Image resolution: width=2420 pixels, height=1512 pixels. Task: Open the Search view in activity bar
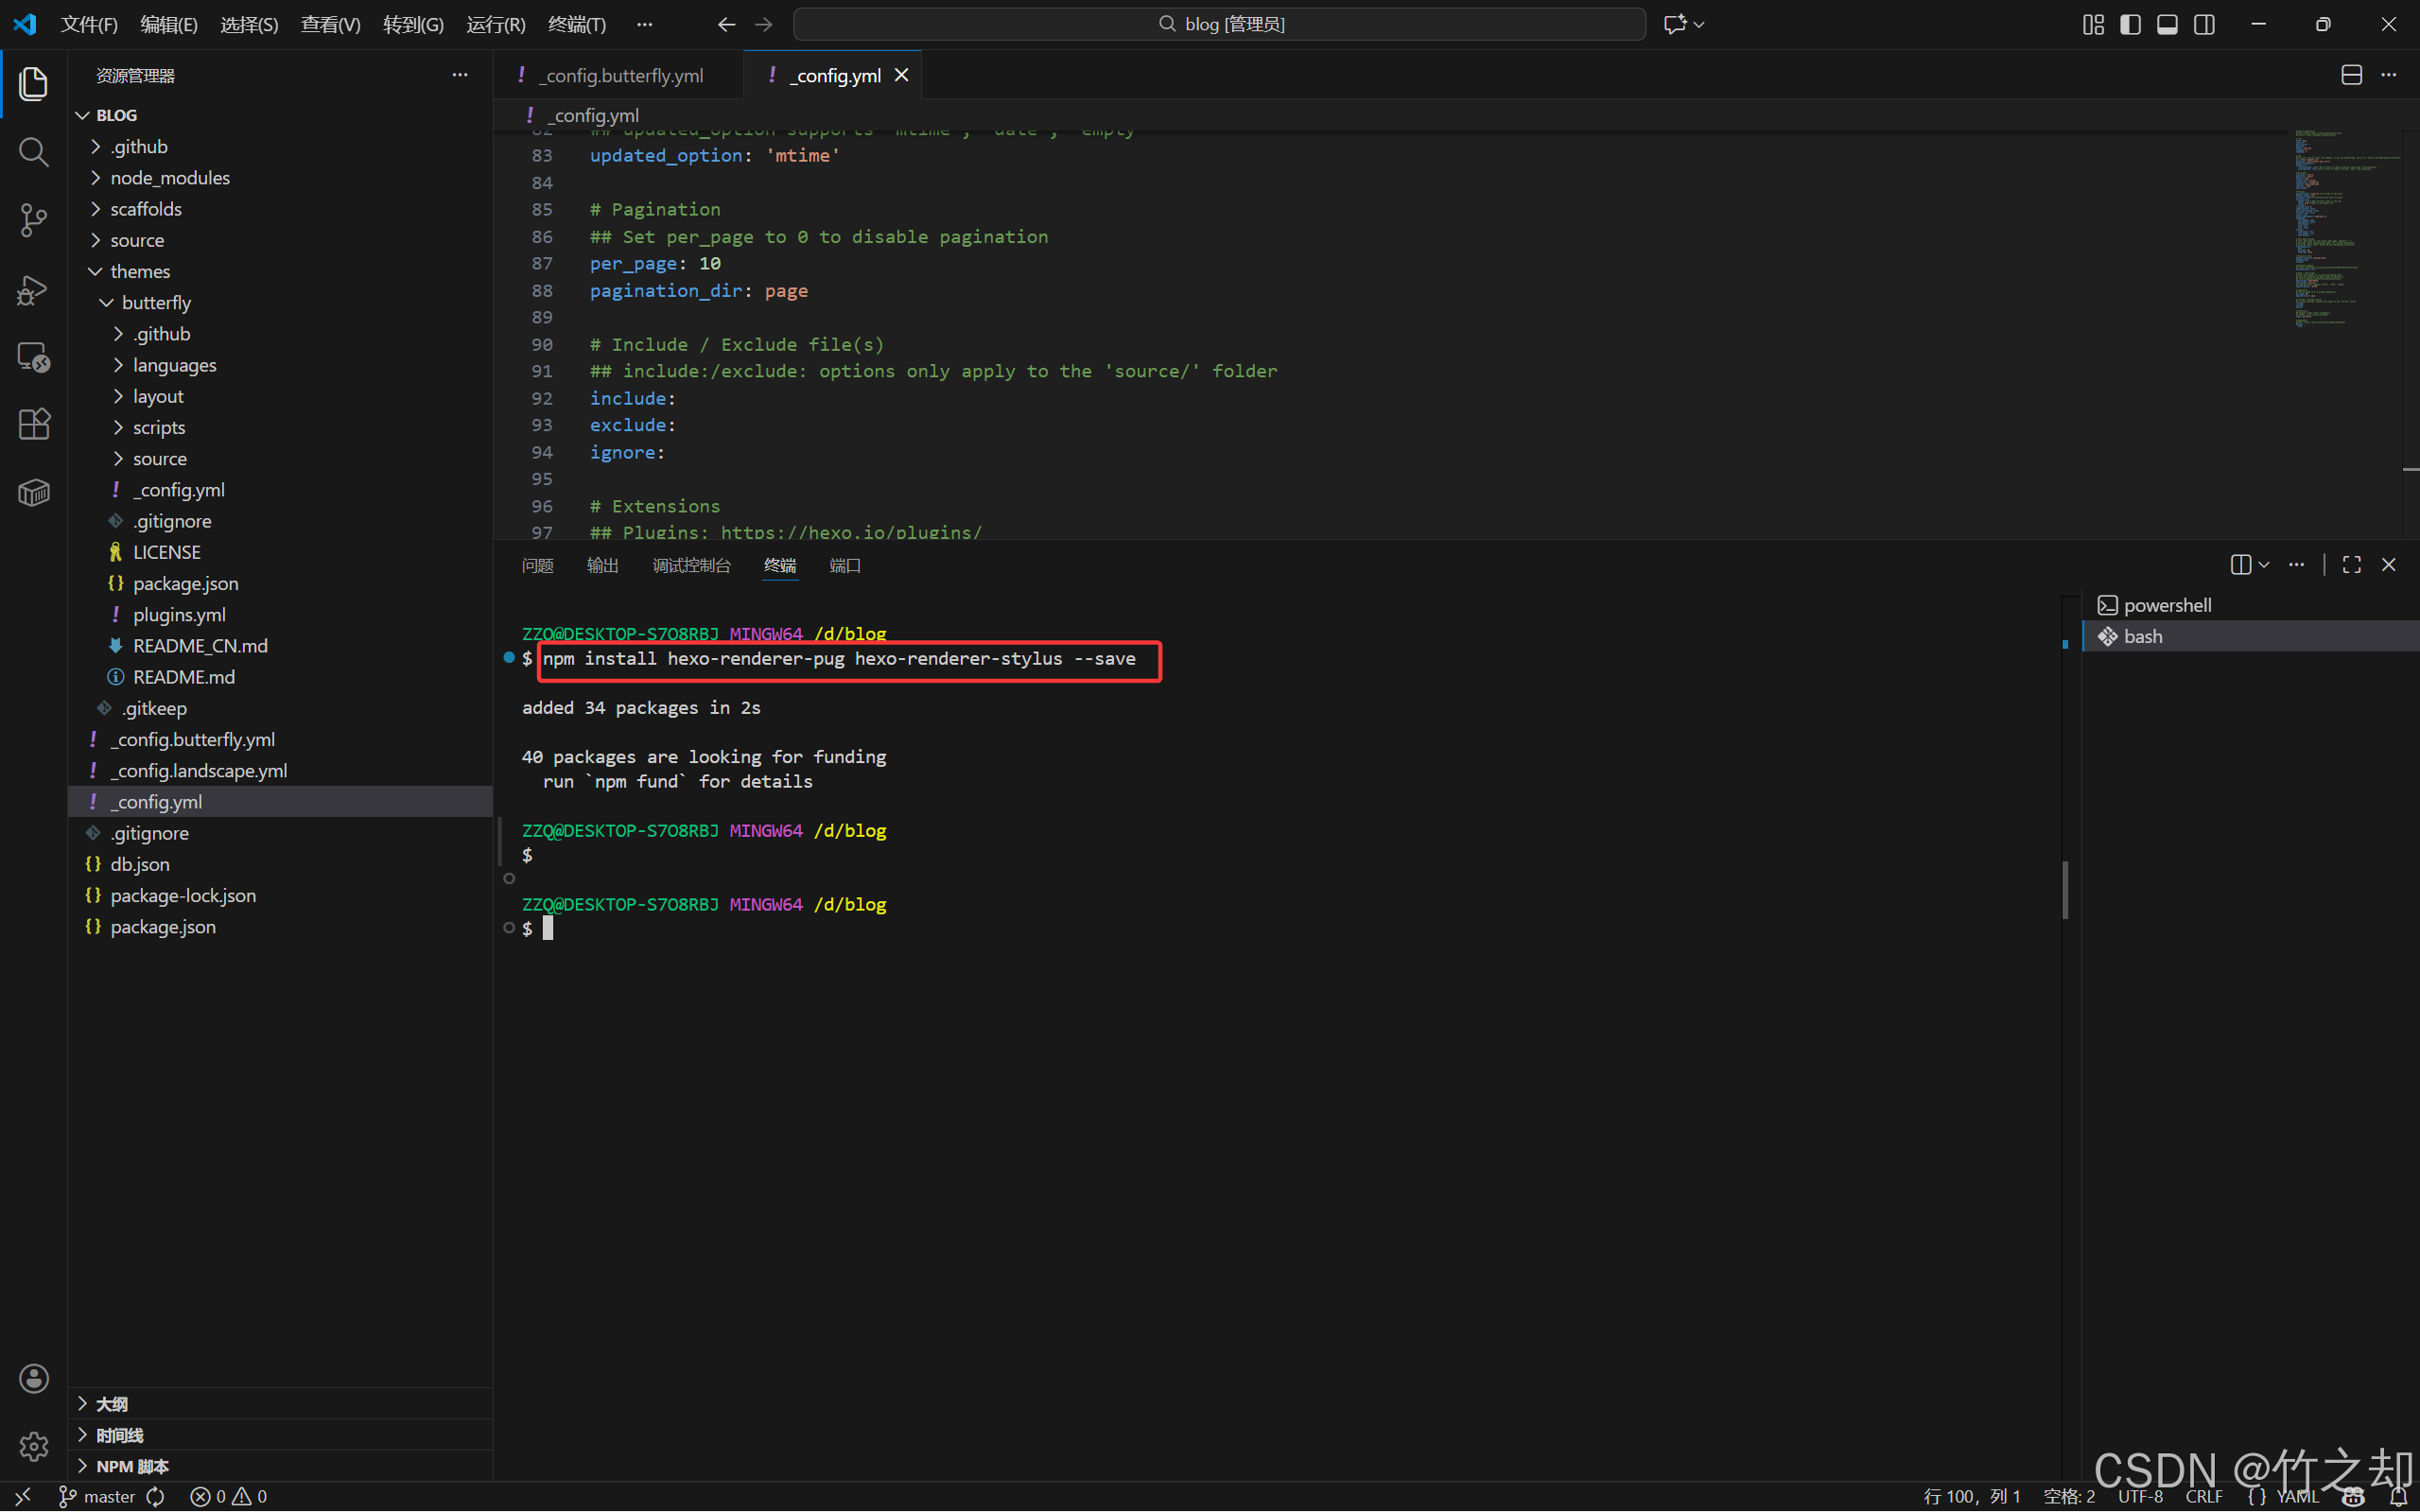(x=33, y=152)
